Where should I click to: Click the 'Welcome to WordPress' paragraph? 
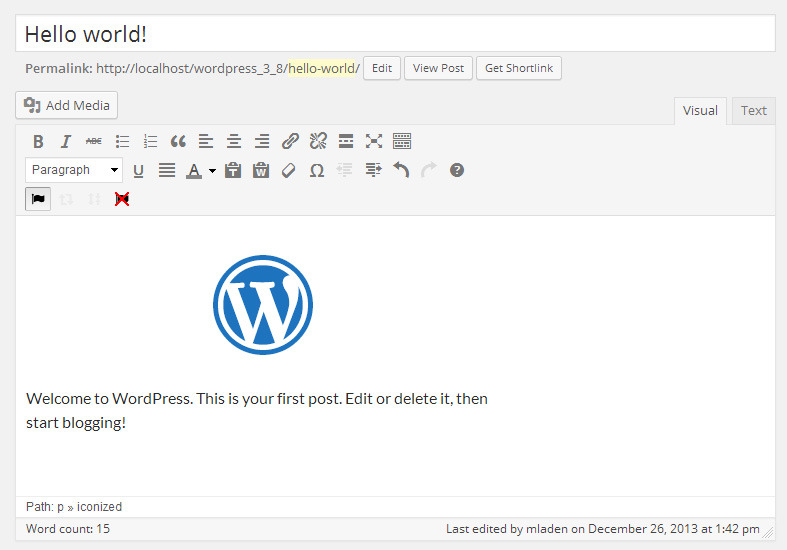pyautogui.click(x=256, y=410)
